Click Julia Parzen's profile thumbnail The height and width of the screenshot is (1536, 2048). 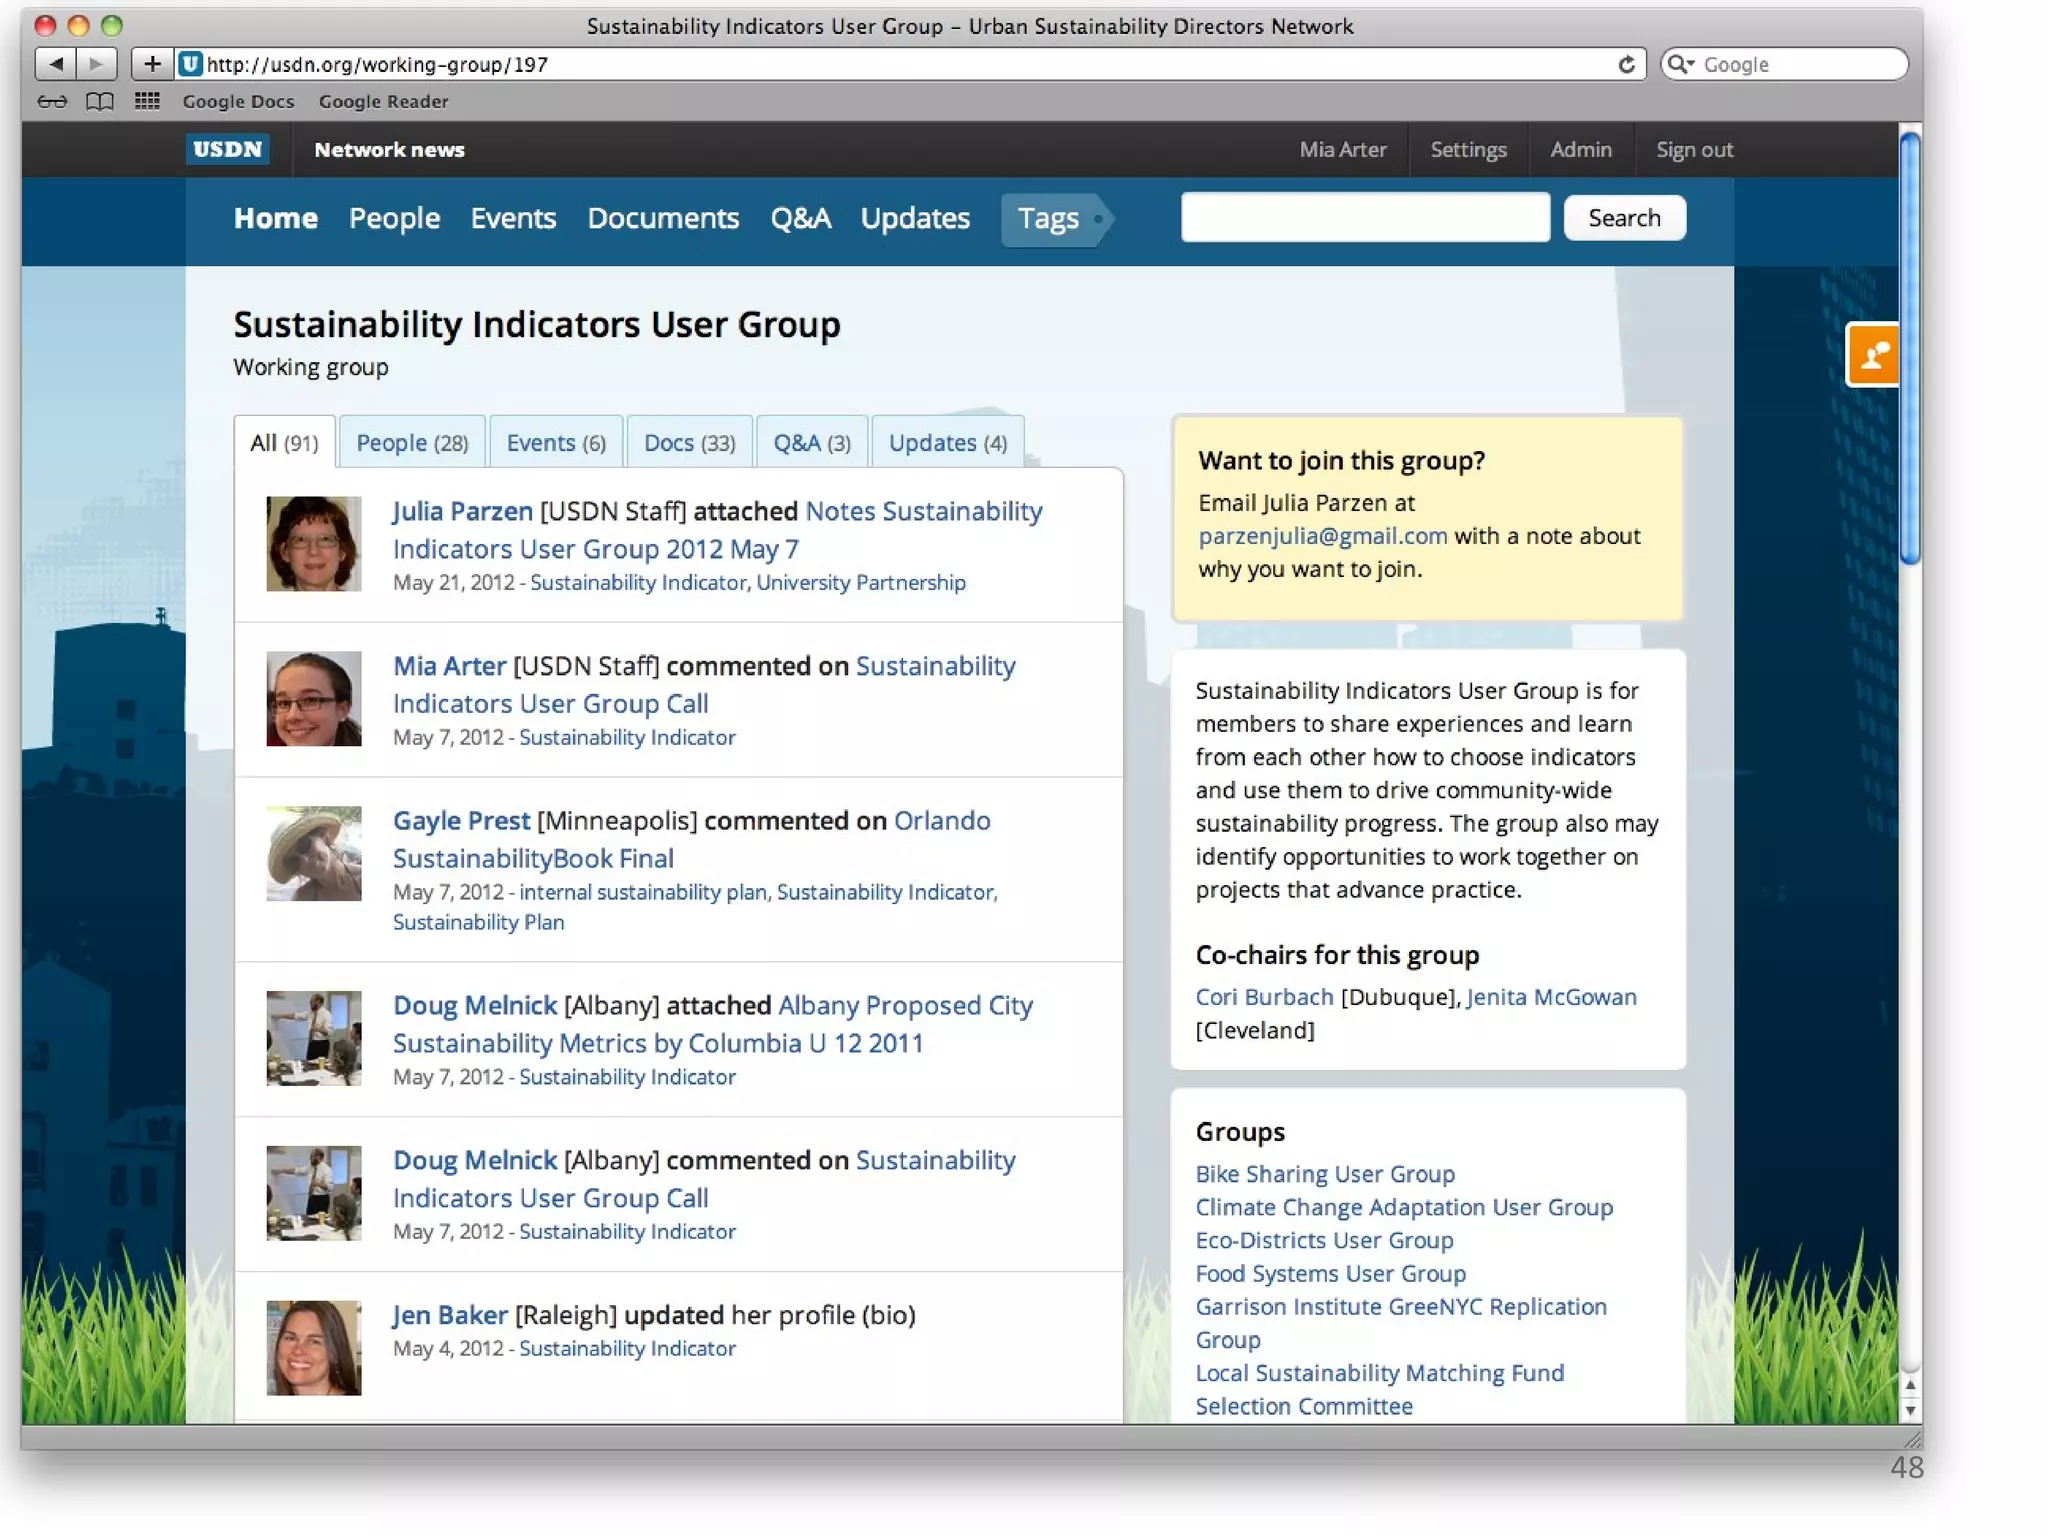pyautogui.click(x=313, y=544)
